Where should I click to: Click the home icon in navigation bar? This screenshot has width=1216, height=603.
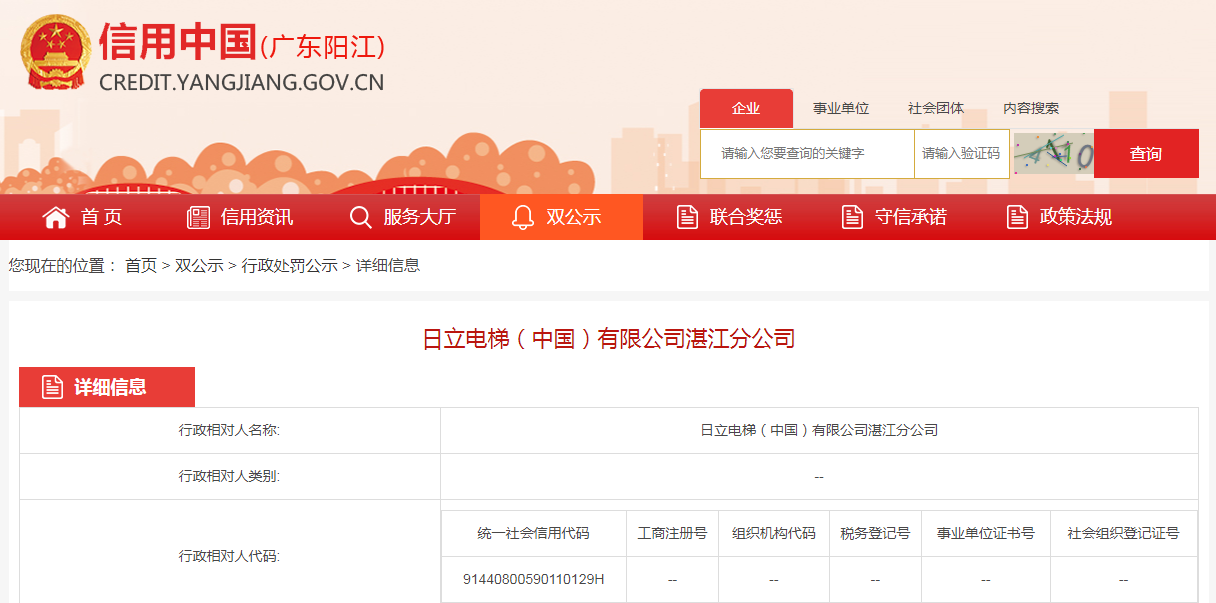(x=56, y=217)
